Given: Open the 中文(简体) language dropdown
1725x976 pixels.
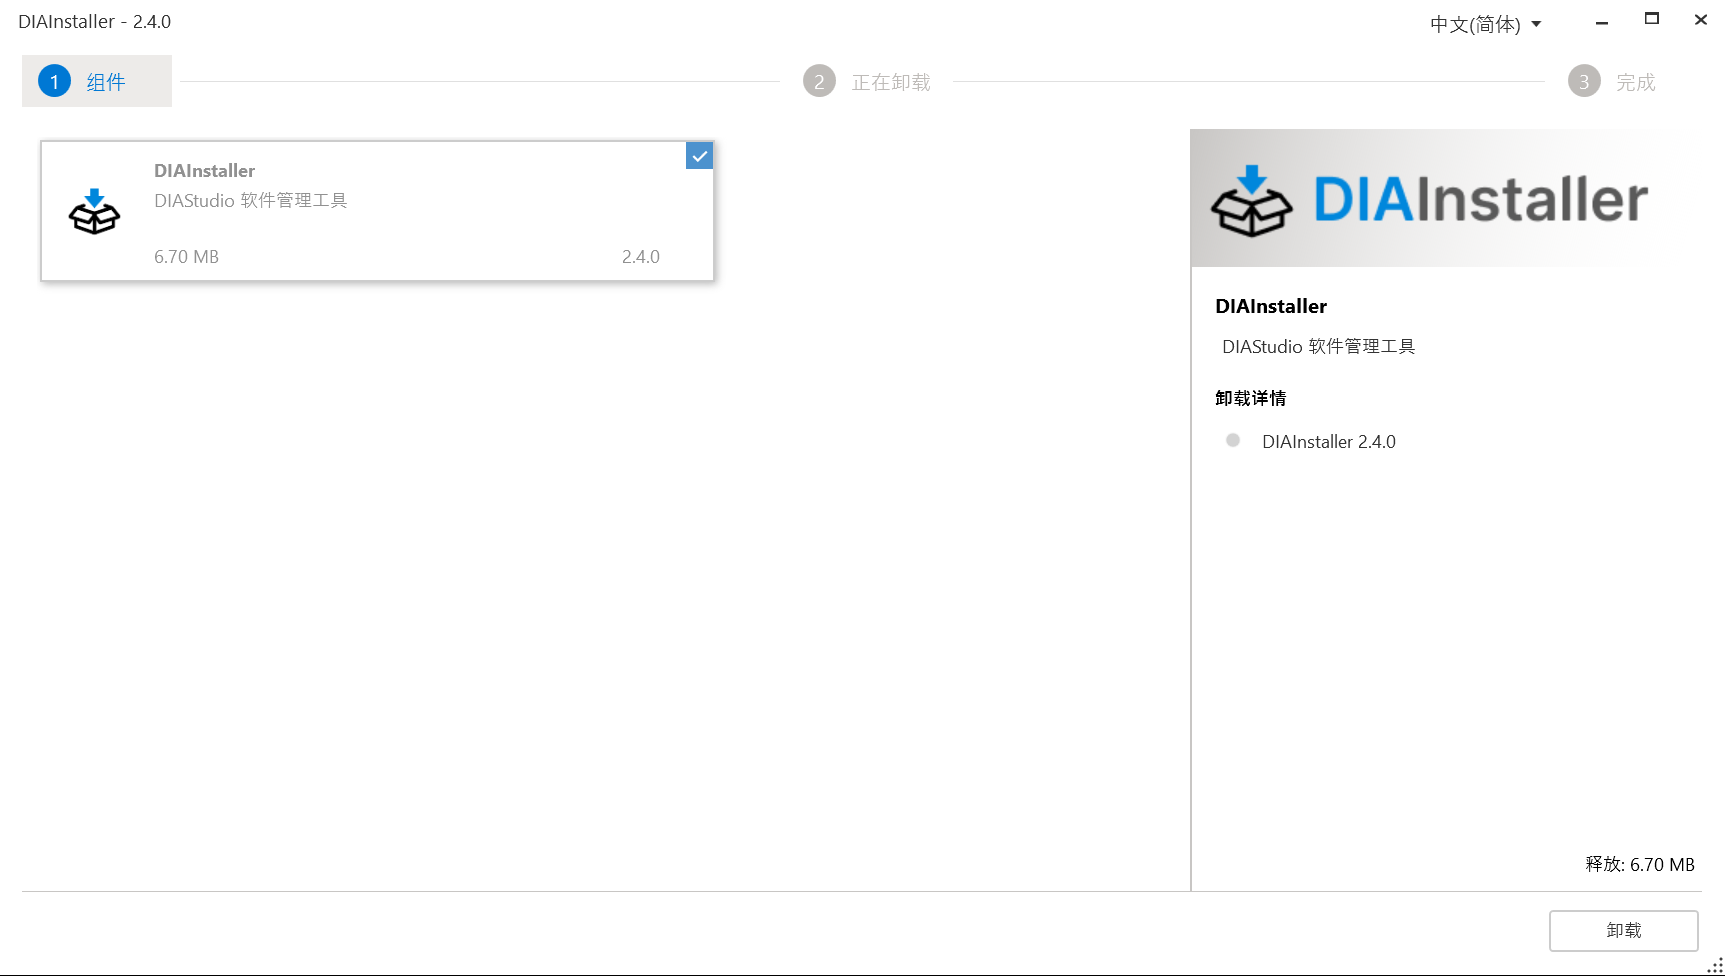Looking at the screenshot, I should [1475, 24].
